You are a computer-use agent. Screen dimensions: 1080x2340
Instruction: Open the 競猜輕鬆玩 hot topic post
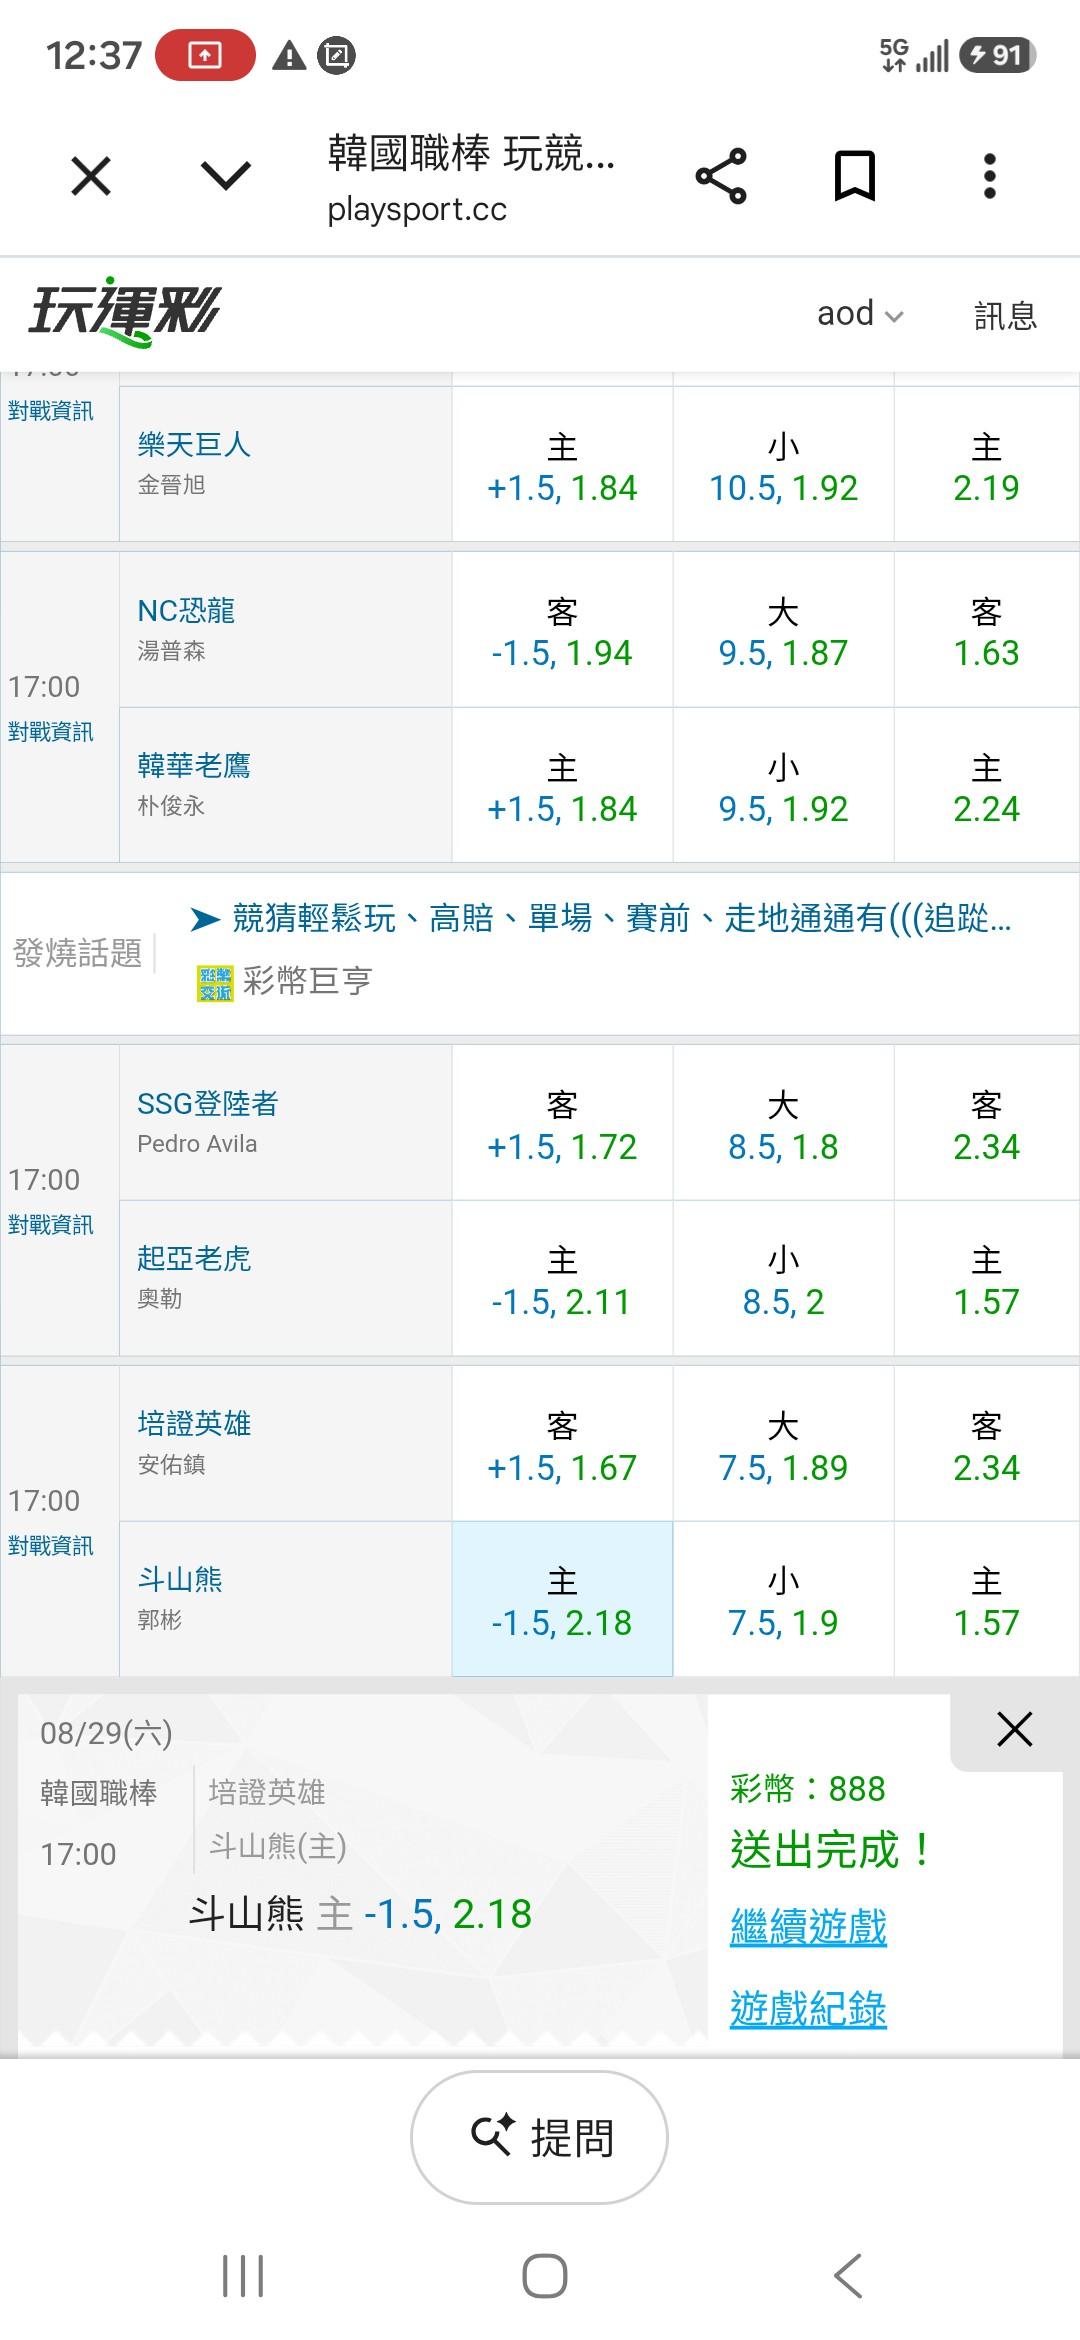[x=622, y=918]
